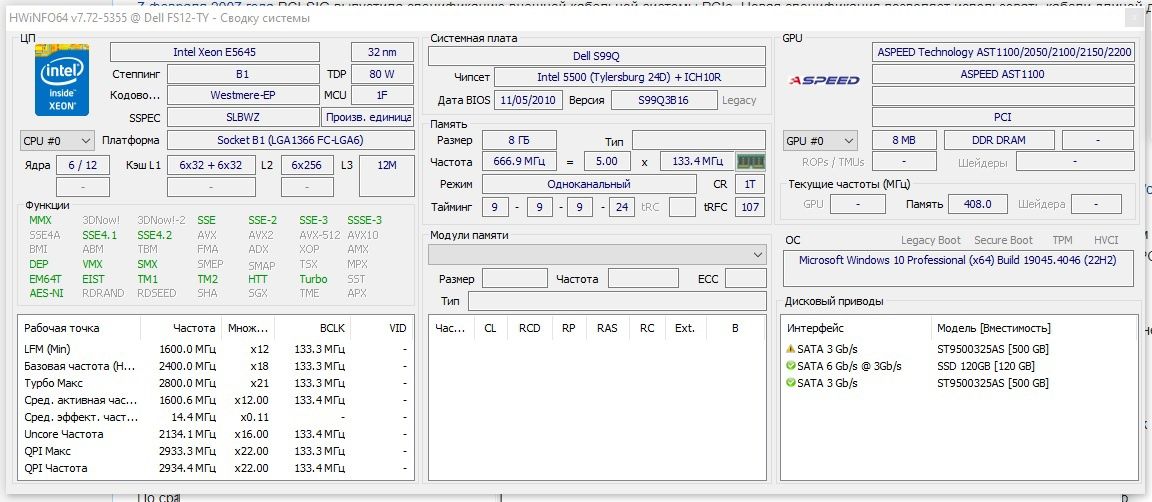The width and height of the screenshot is (1152, 502).
Task: Click the Microsoft Windows 10 Professional OS field
Action: (x=958, y=268)
